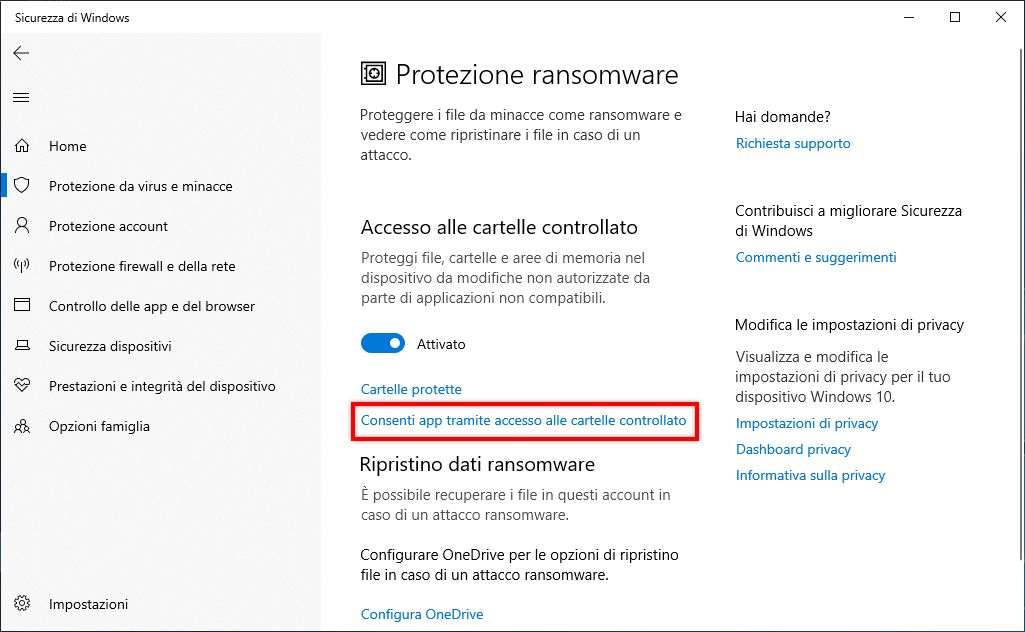This screenshot has width=1025, height=632.
Task: Open the Richiesta supporto link
Action: point(793,143)
